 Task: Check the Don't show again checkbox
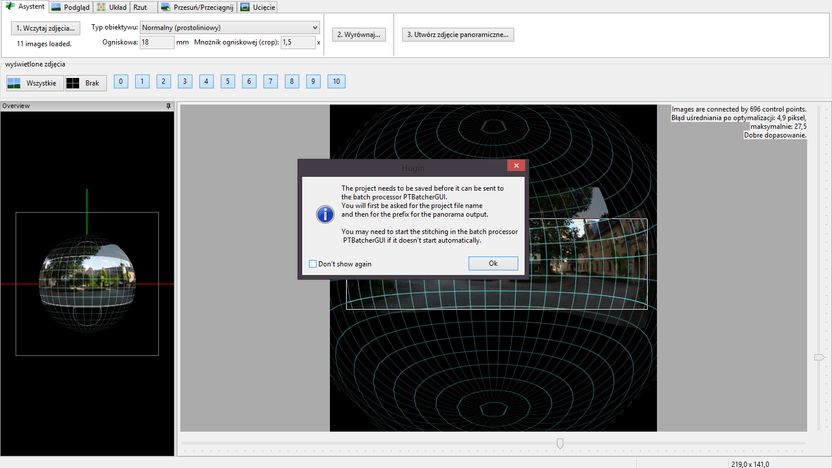pos(313,264)
